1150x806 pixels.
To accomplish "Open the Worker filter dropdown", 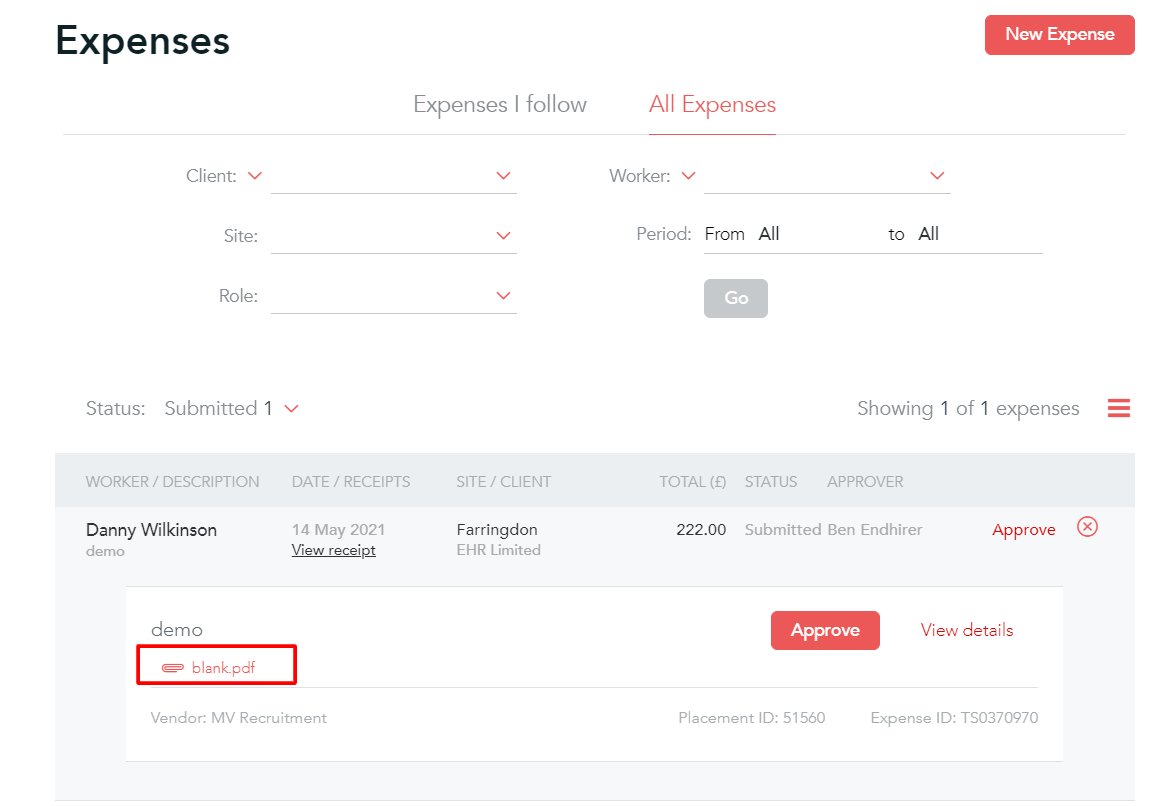I will [937, 175].
